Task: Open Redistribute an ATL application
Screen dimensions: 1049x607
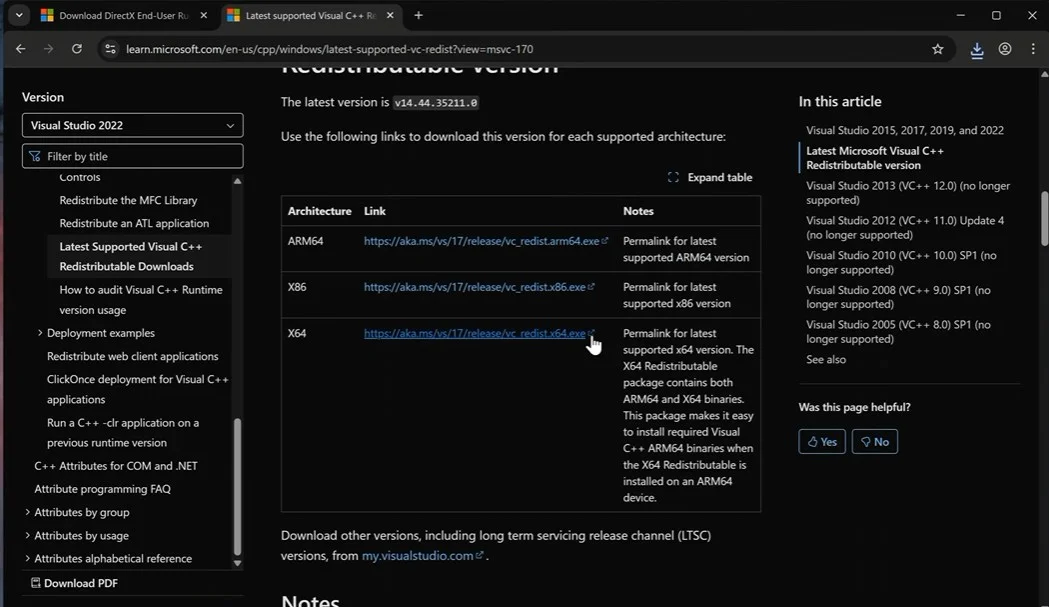Action: (x=134, y=224)
